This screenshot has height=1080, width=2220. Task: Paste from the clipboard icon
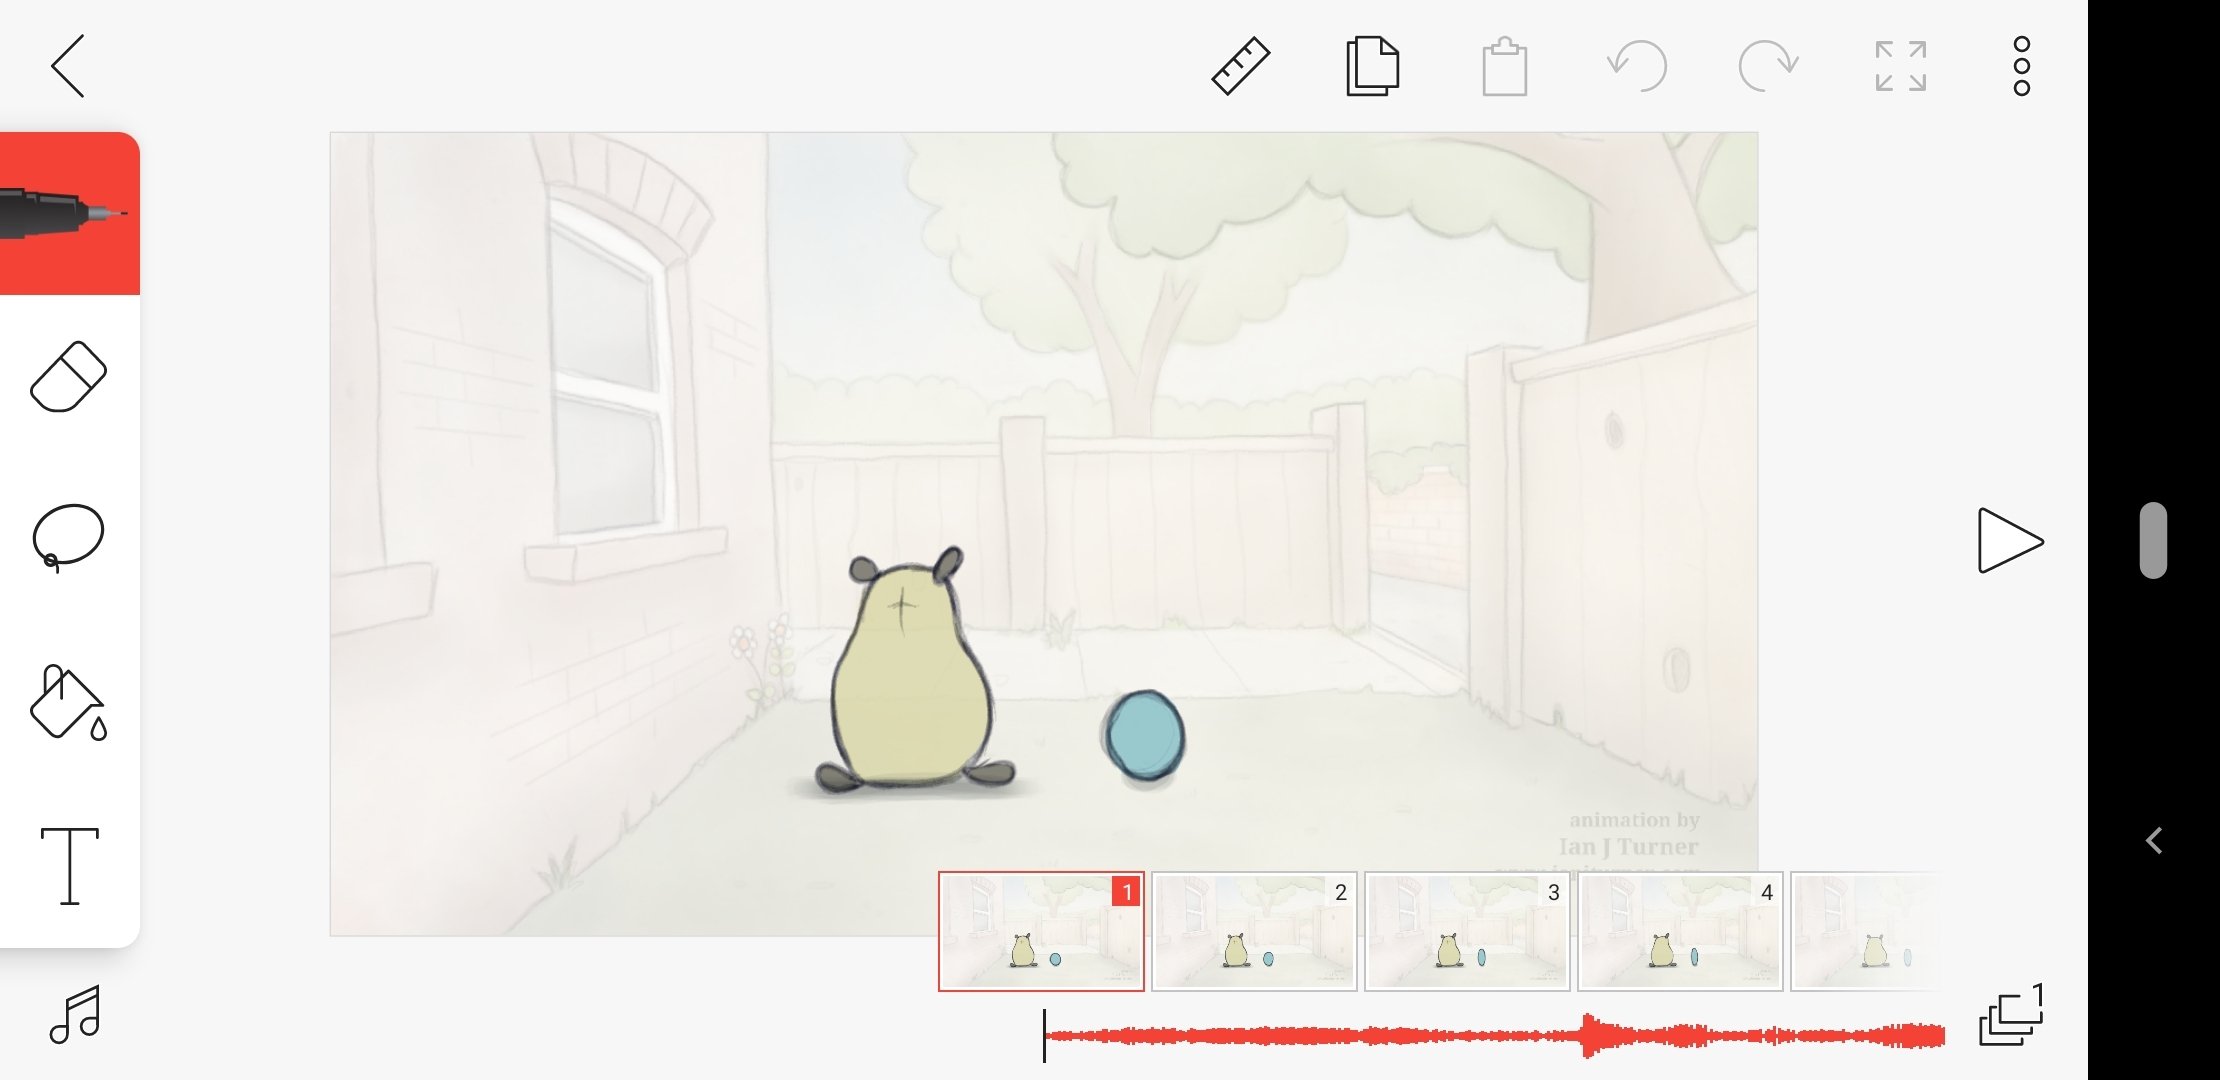click(1504, 67)
